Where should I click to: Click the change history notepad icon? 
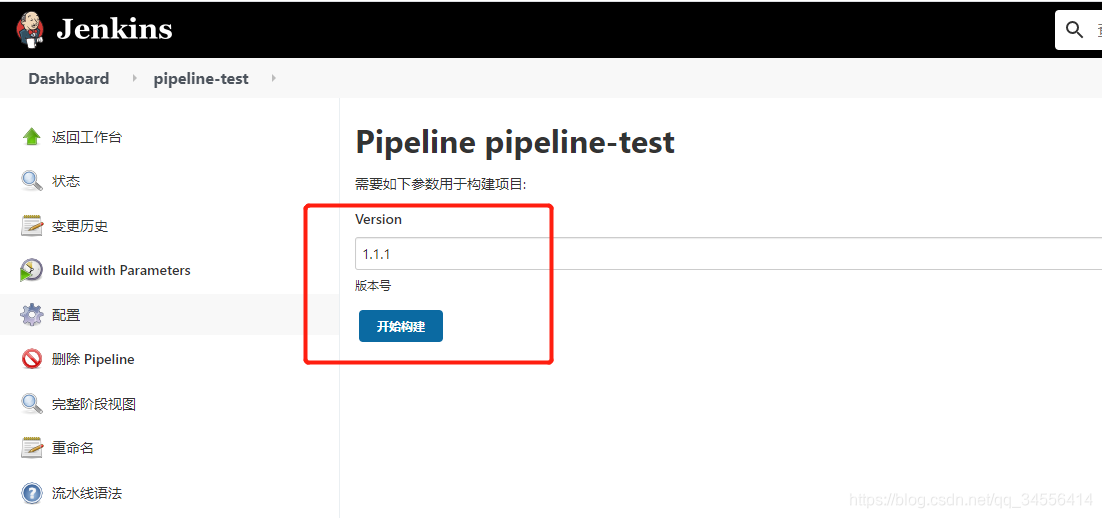click(32, 226)
